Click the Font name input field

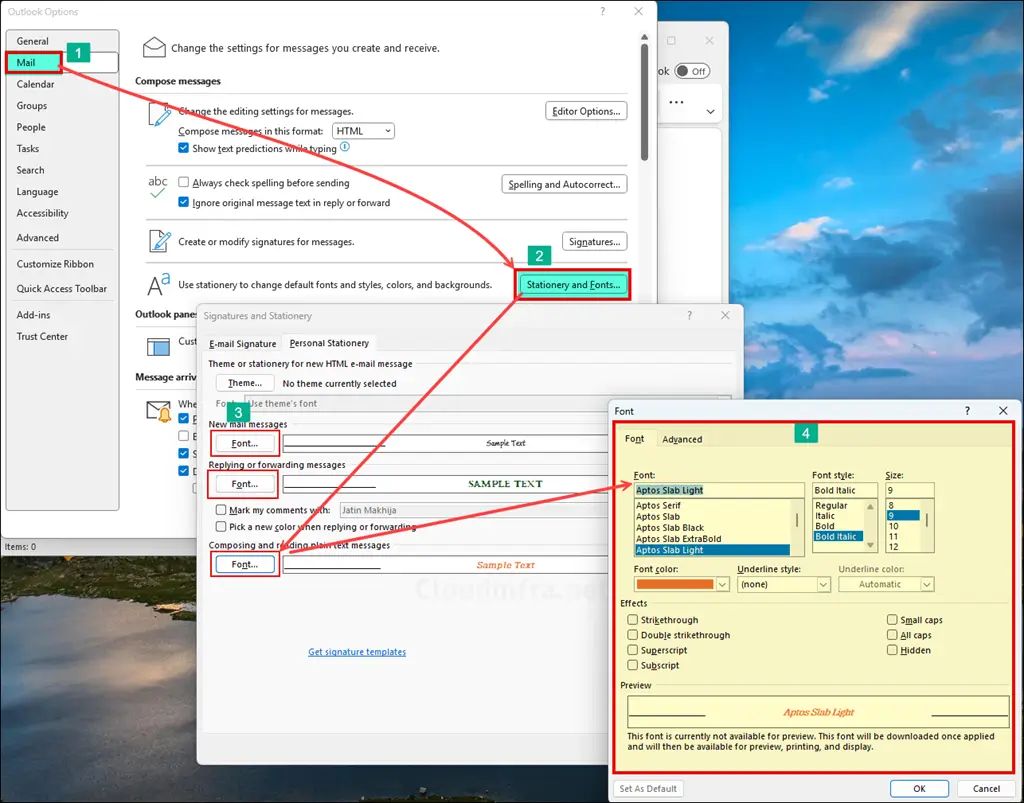click(x=718, y=490)
